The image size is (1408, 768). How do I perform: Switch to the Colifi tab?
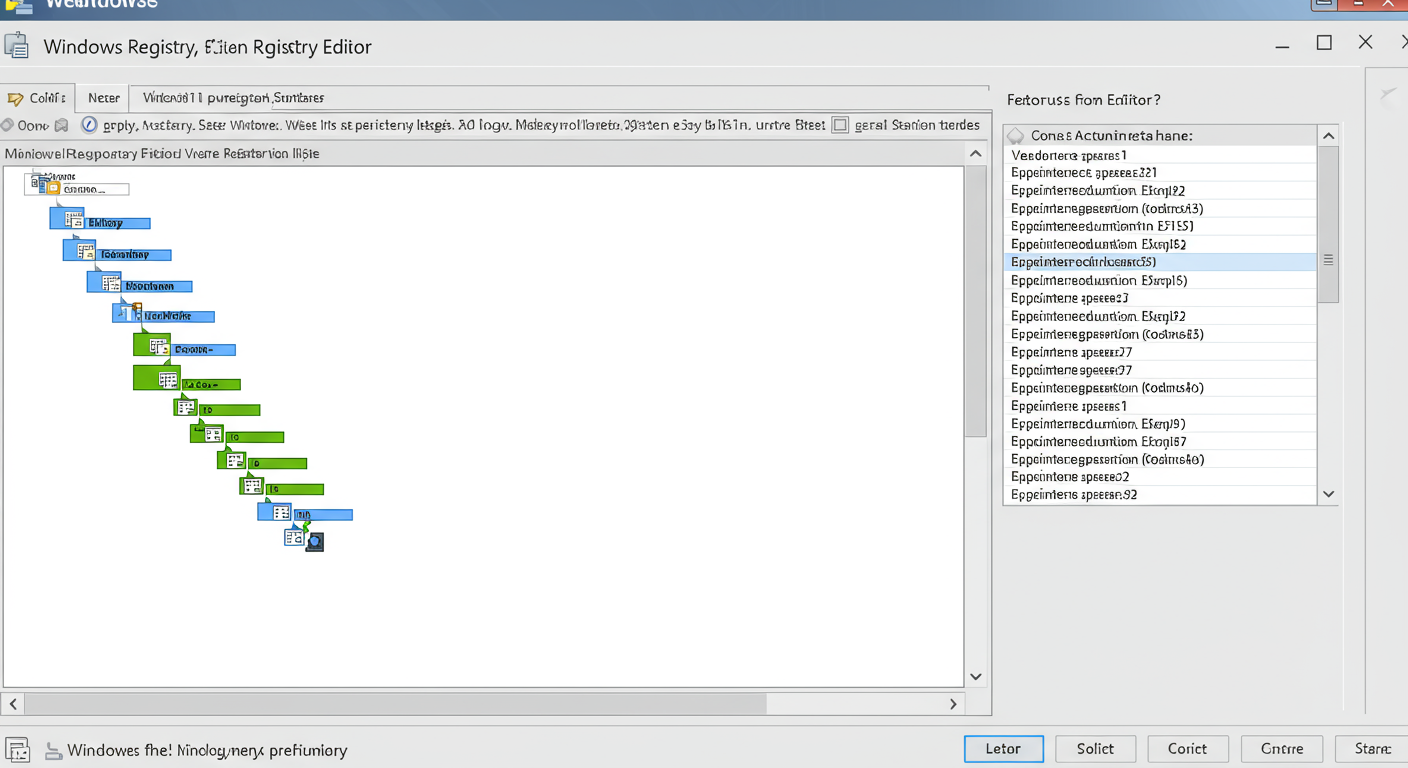pyautogui.click(x=38, y=98)
